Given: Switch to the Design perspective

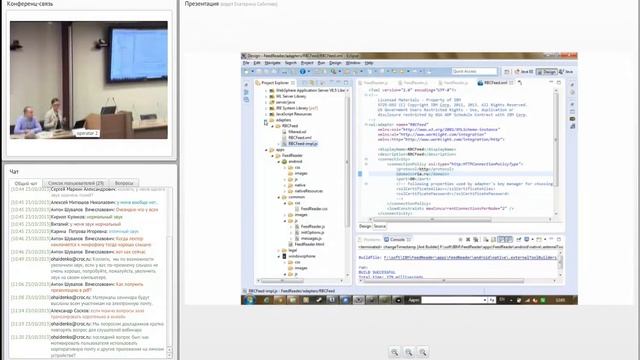Looking at the screenshot, I should (x=547, y=71).
